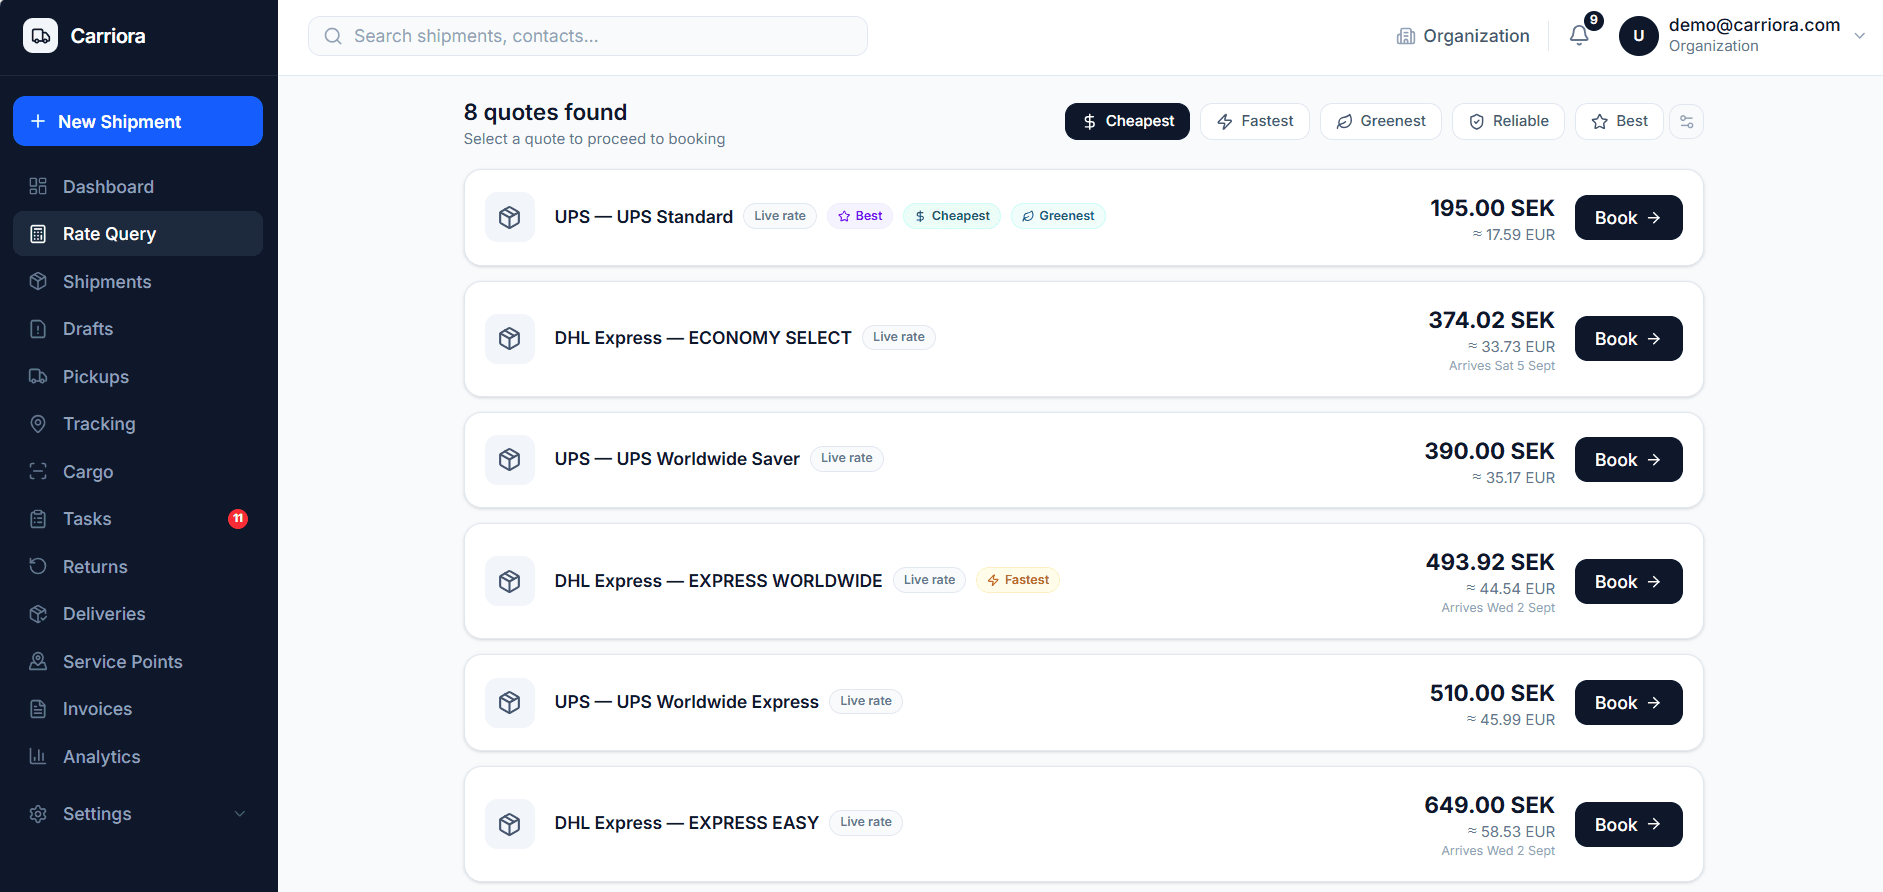
Task: Sort quotes by Fastest
Action: (x=1255, y=122)
